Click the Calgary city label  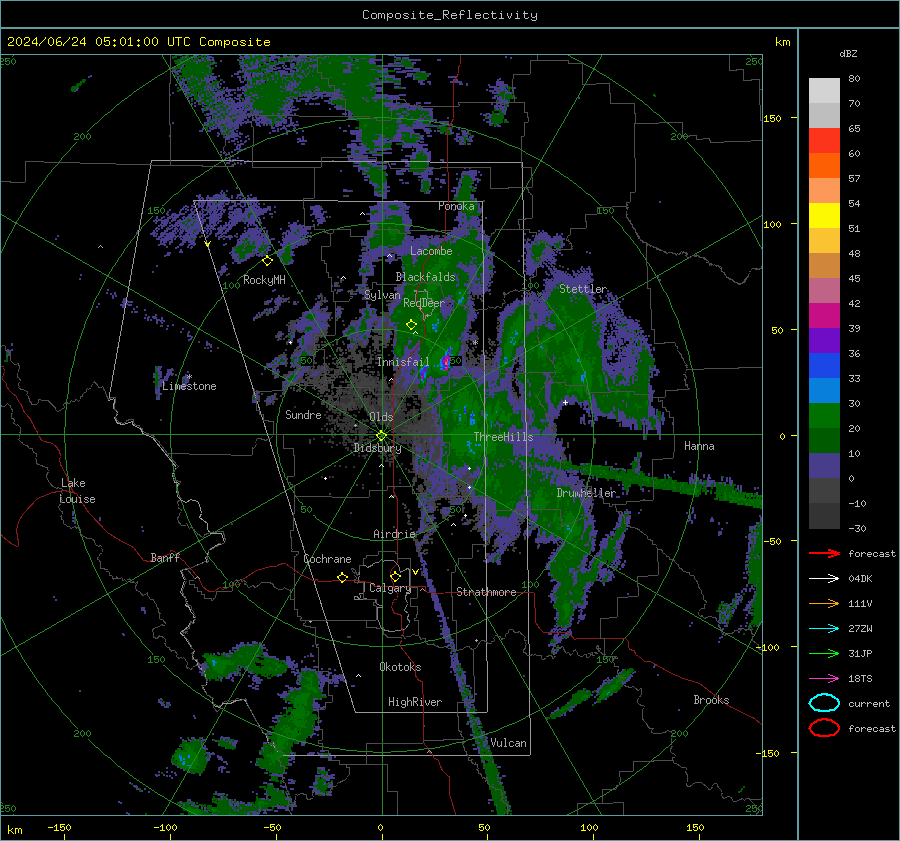pos(390,588)
